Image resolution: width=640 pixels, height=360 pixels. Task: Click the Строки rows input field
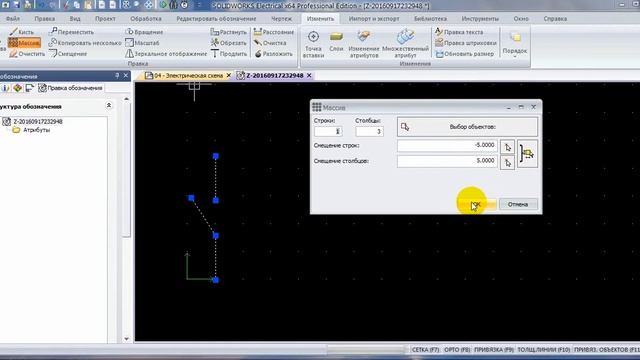click(x=328, y=131)
